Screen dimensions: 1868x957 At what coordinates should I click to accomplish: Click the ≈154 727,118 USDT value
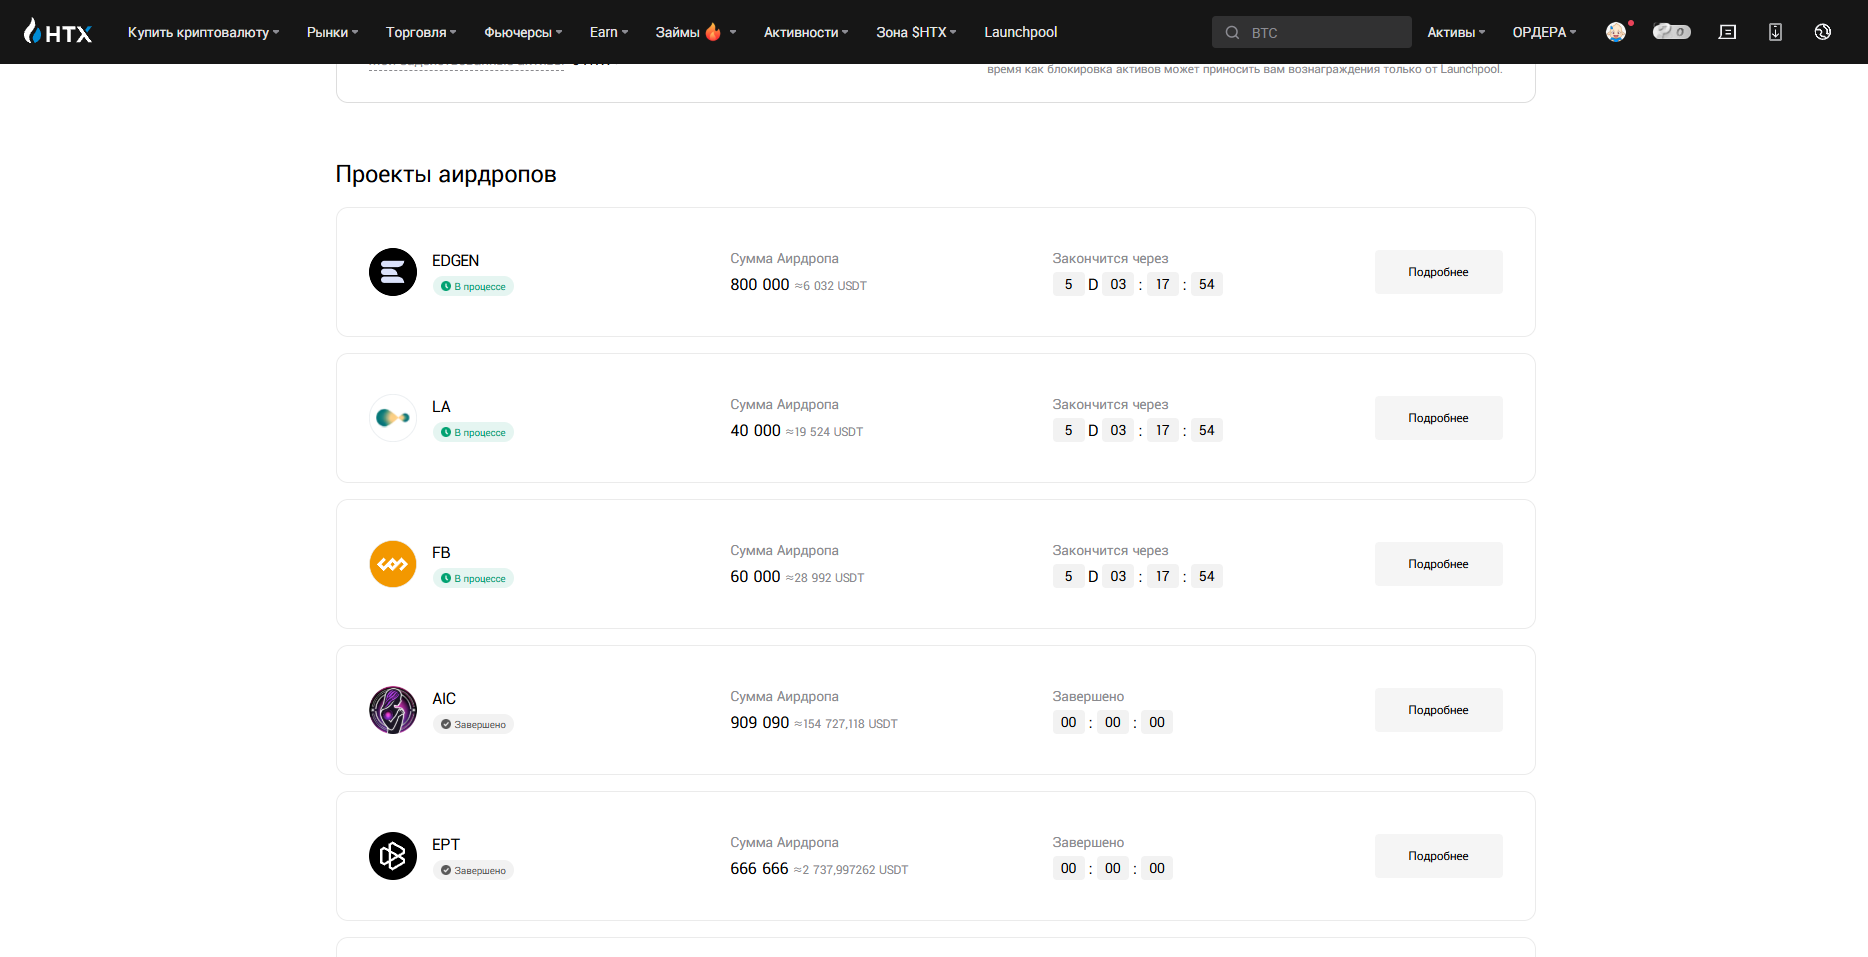(x=846, y=724)
